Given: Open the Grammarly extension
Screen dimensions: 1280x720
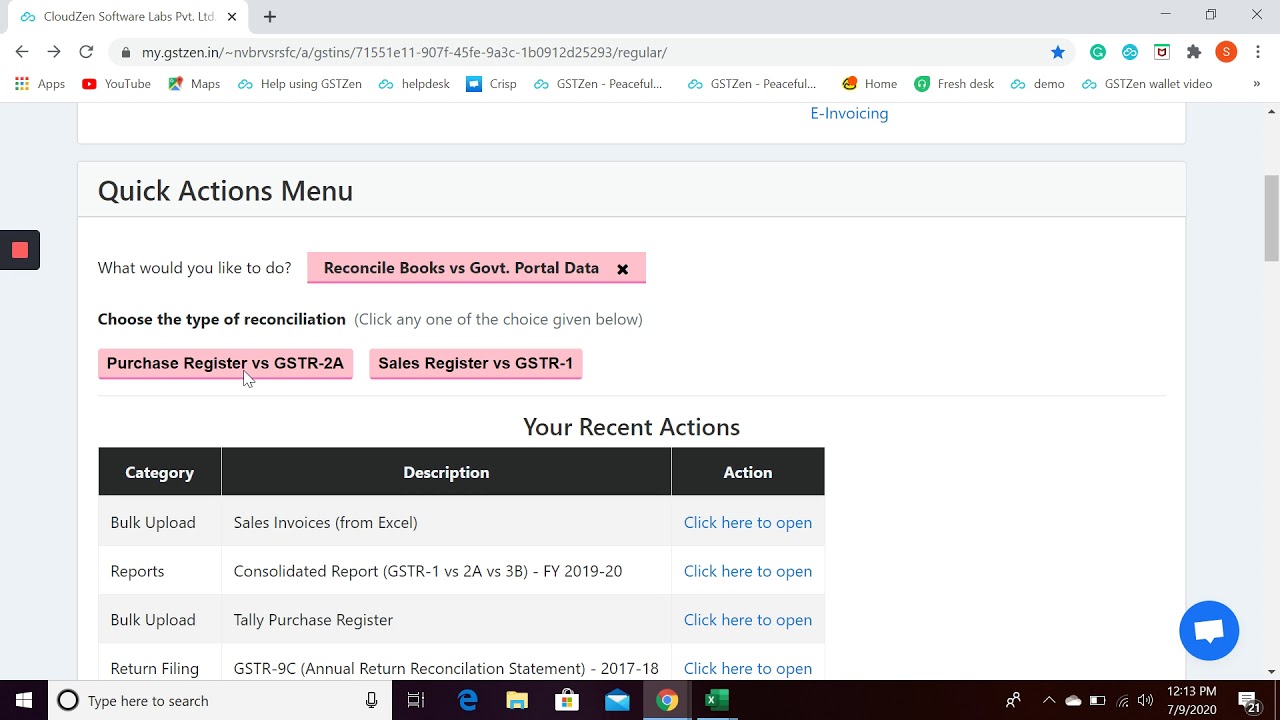Looking at the screenshot, I should [1098, 52].
